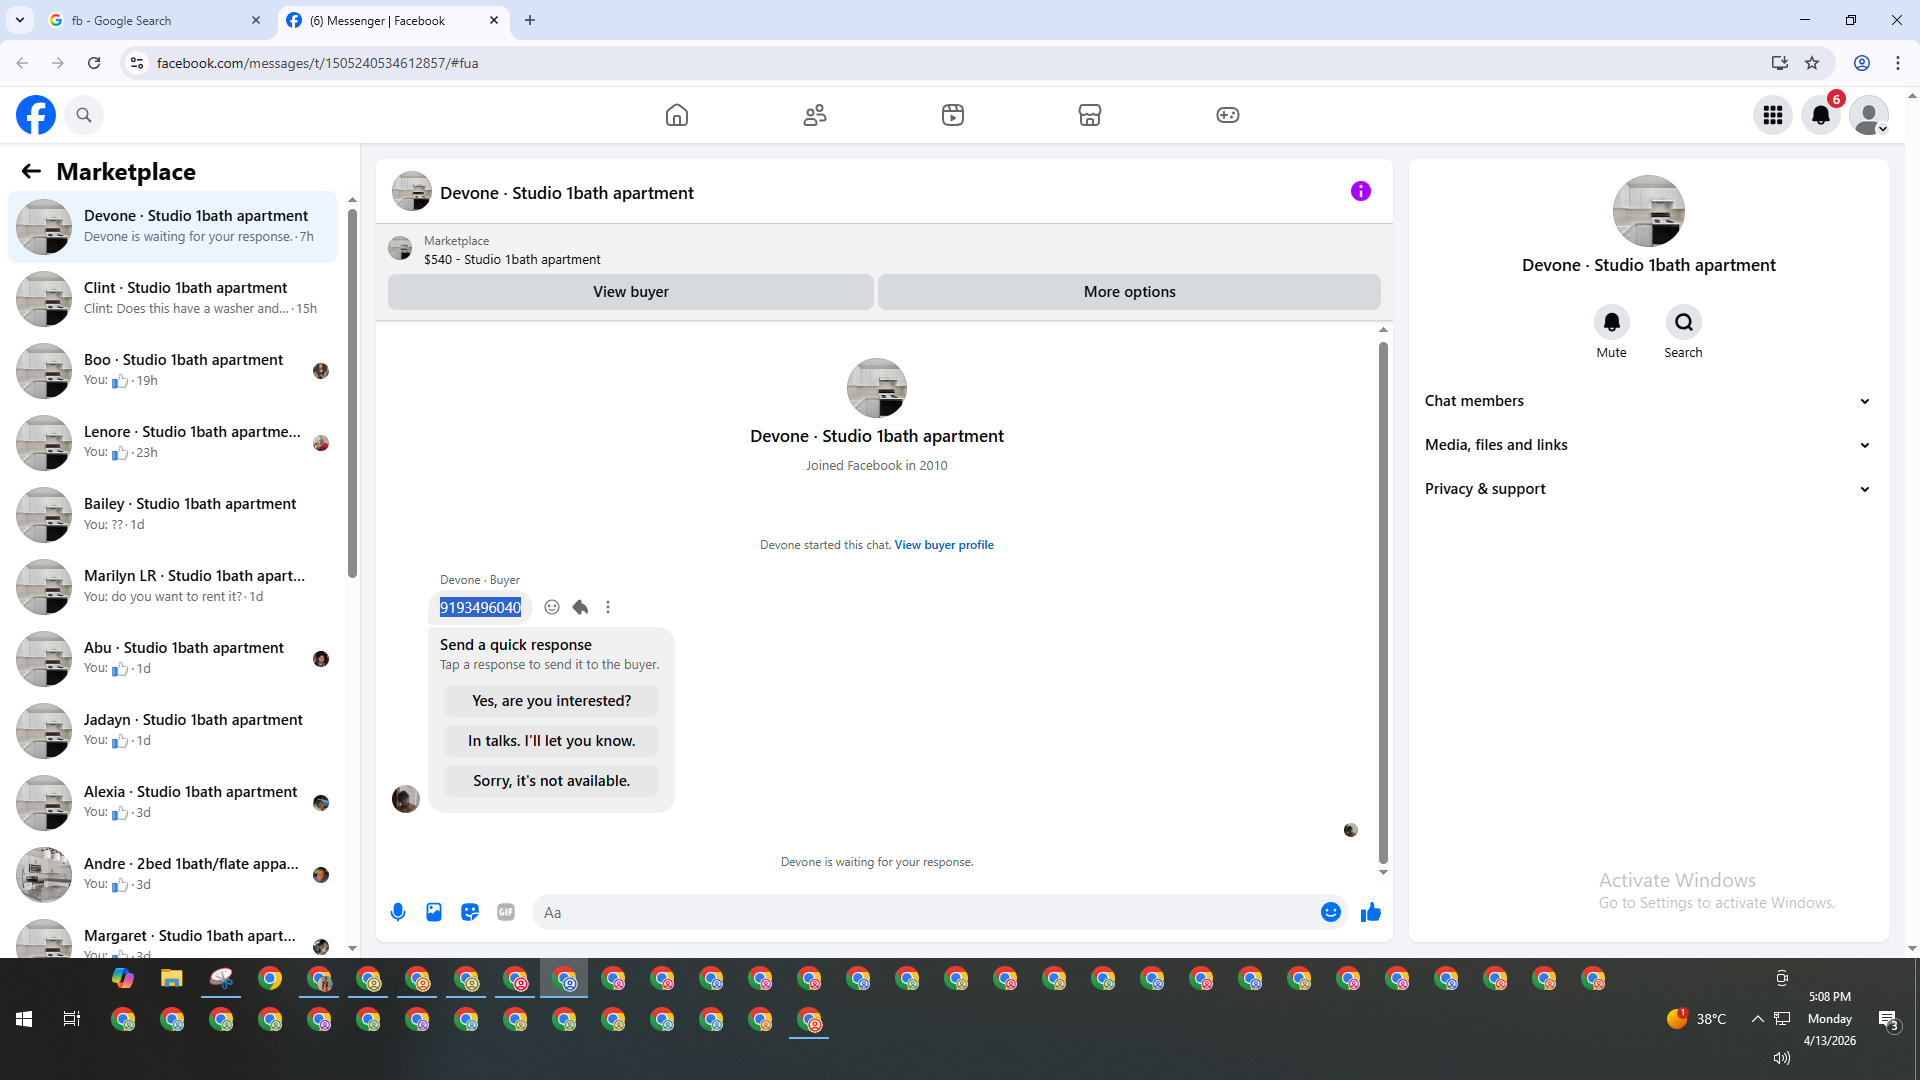Click the More options button
Viewport: 1920px width, 1080px height.
click(x=1130, y=292)
